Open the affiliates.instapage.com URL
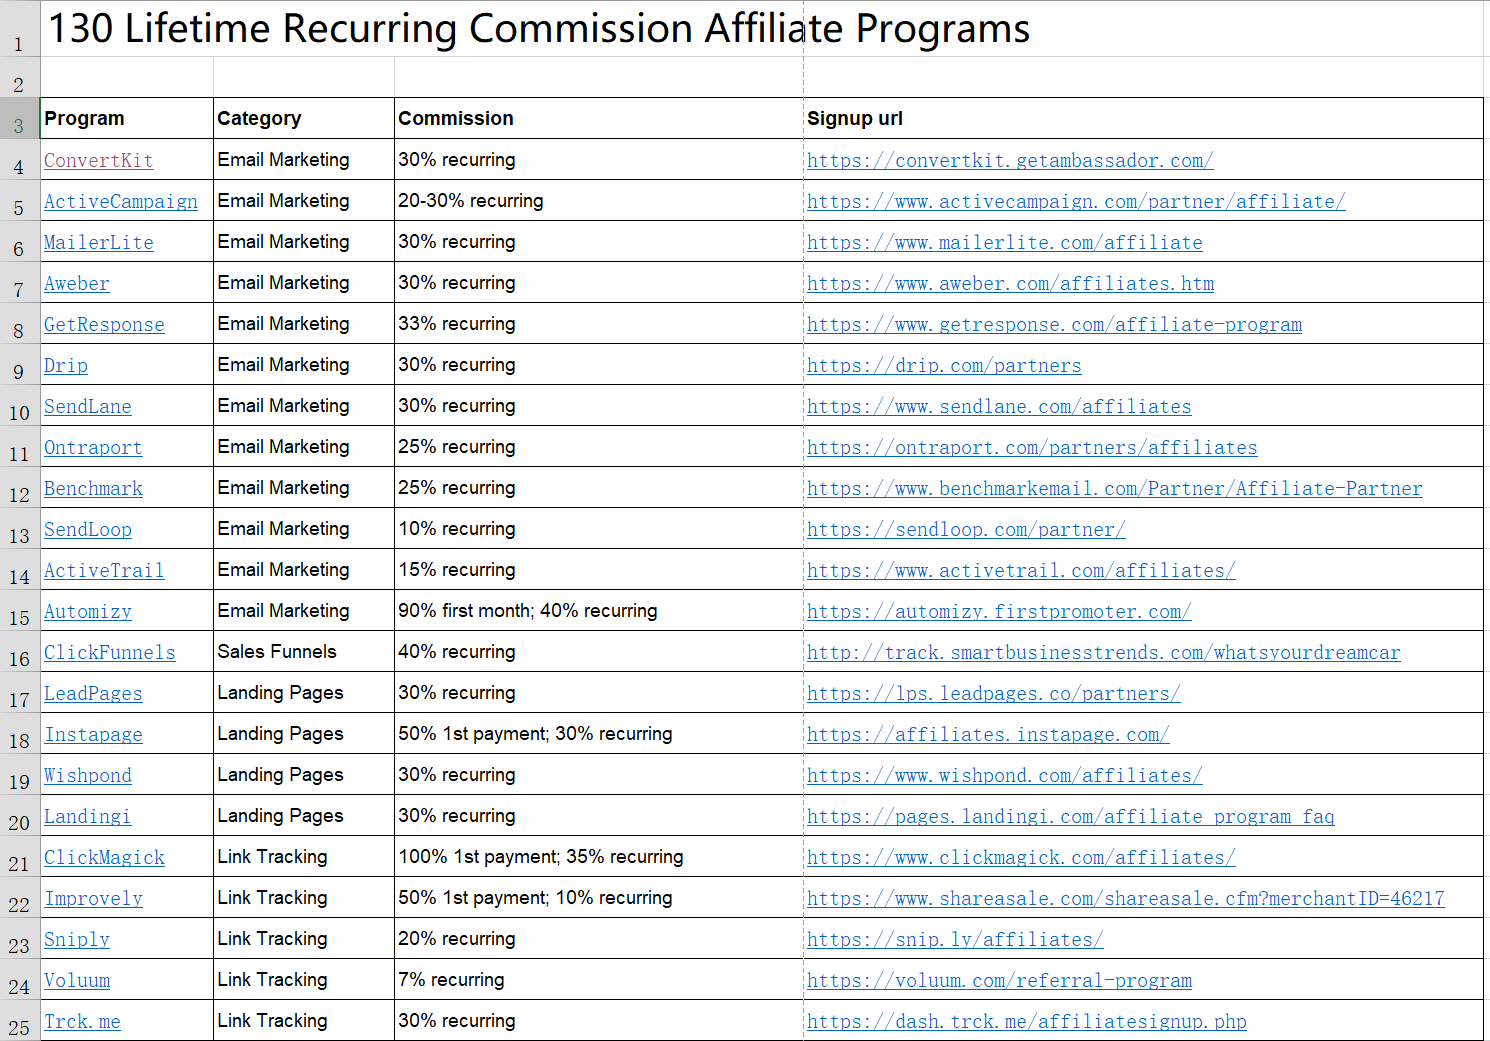The image size is (1490, 1041). (x=988, y=734)
